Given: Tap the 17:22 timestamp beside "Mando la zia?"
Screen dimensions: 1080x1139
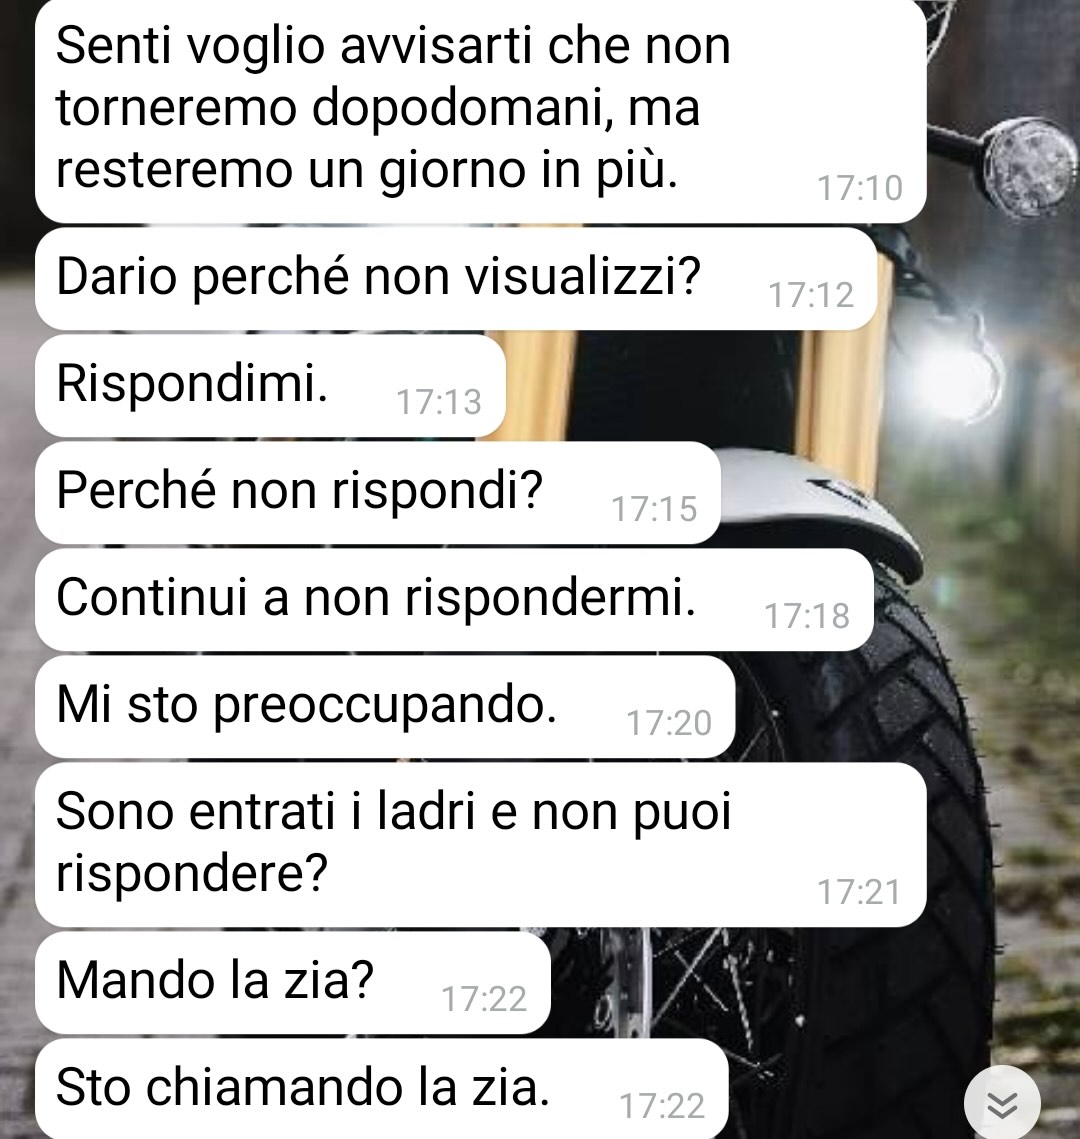Looking at the screenshot, I should (x=484, y=999).
